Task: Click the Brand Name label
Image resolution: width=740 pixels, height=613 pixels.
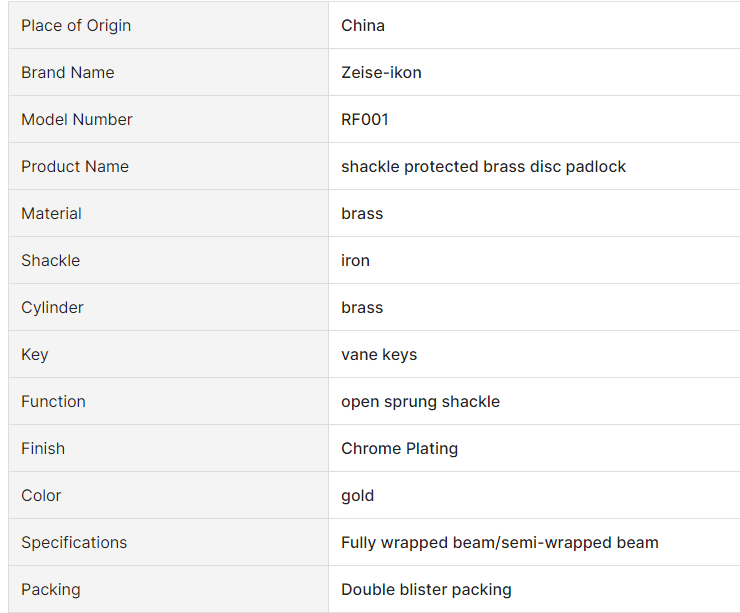Action: coord(67,72)
